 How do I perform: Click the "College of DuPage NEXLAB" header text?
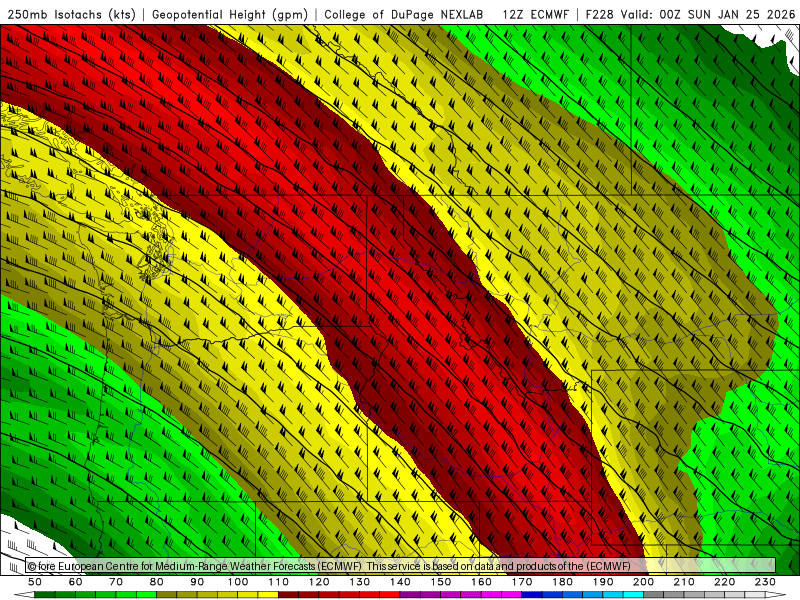point(404,14)
